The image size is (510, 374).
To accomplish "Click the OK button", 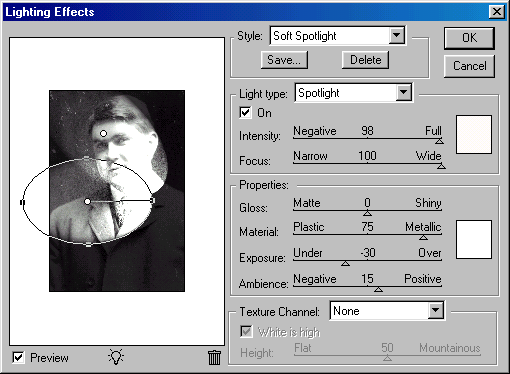I will tap(469, 38).
